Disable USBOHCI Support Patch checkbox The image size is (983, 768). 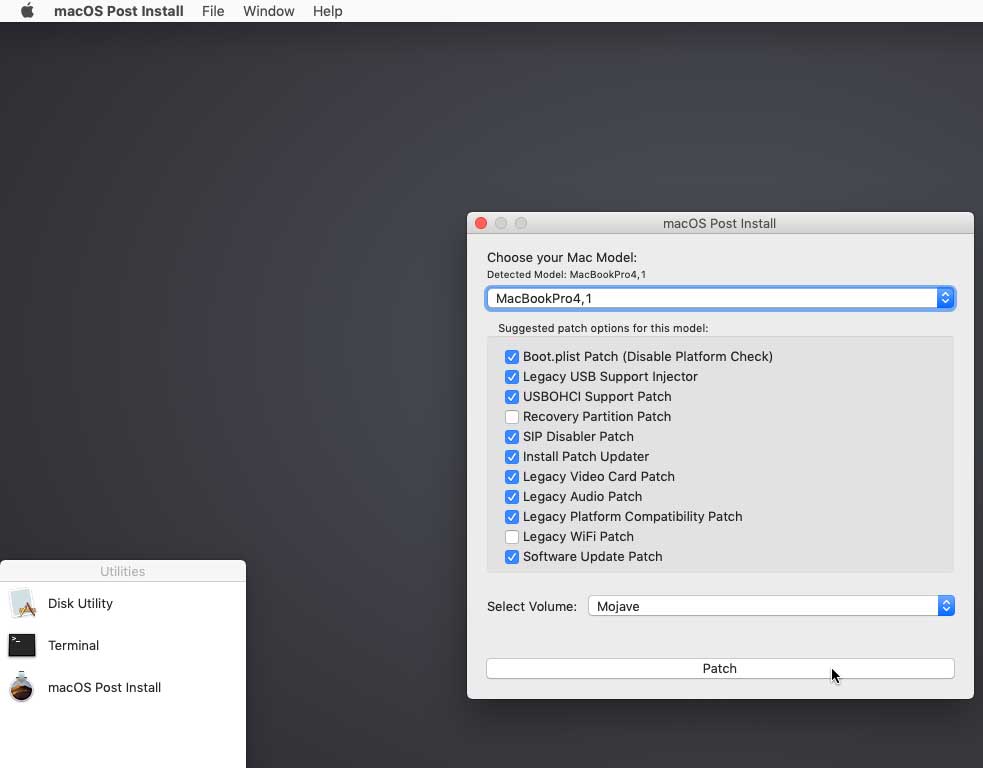[x=512, y=397]
